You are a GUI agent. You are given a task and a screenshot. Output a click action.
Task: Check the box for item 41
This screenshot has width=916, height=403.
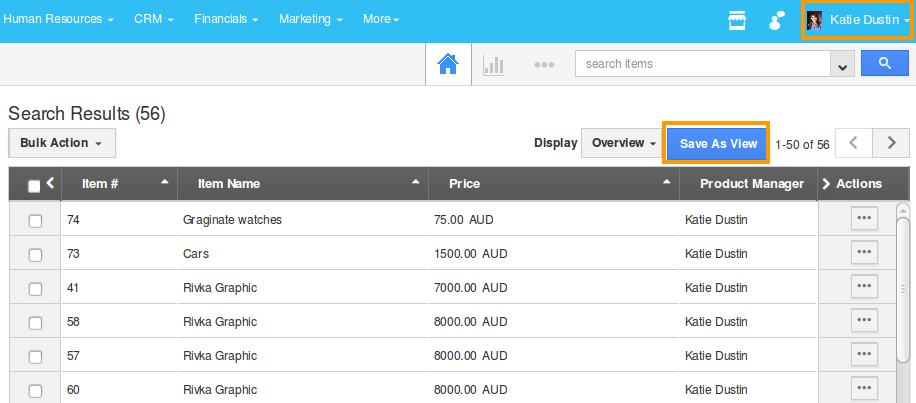35,289
